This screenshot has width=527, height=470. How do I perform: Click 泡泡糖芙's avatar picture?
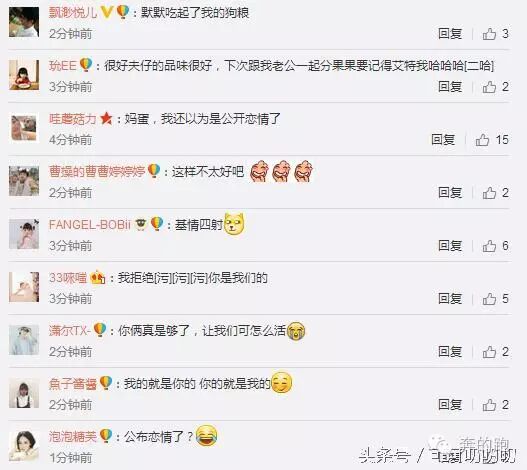pyautogui.click(x=24, y=446)
